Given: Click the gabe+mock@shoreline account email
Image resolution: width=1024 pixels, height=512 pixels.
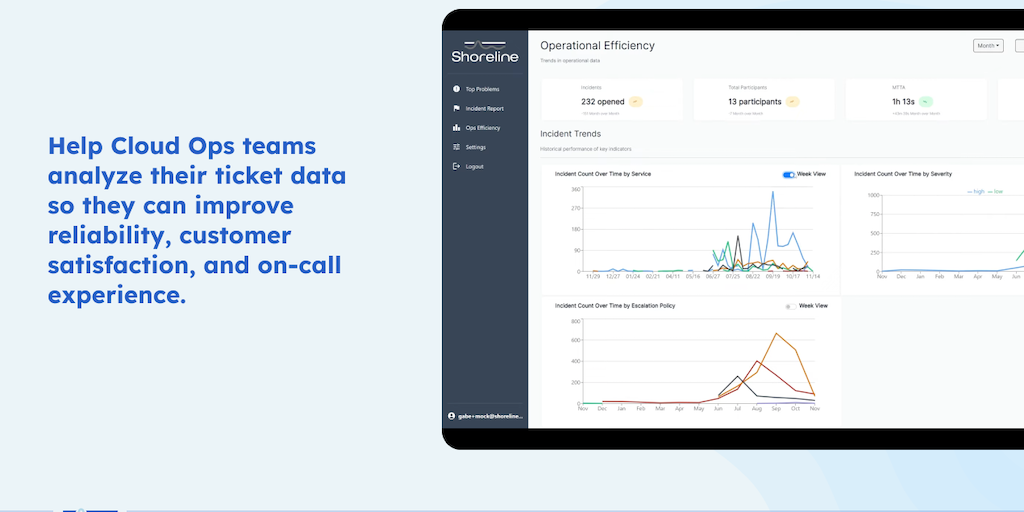Looking at the screenshot, I should (490, 416).
